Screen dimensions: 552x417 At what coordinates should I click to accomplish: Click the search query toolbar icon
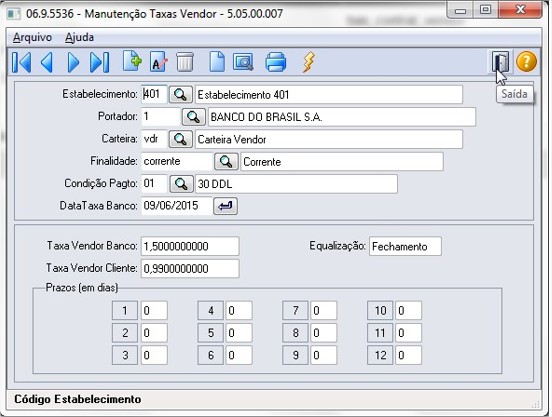[x=243, y=62]
